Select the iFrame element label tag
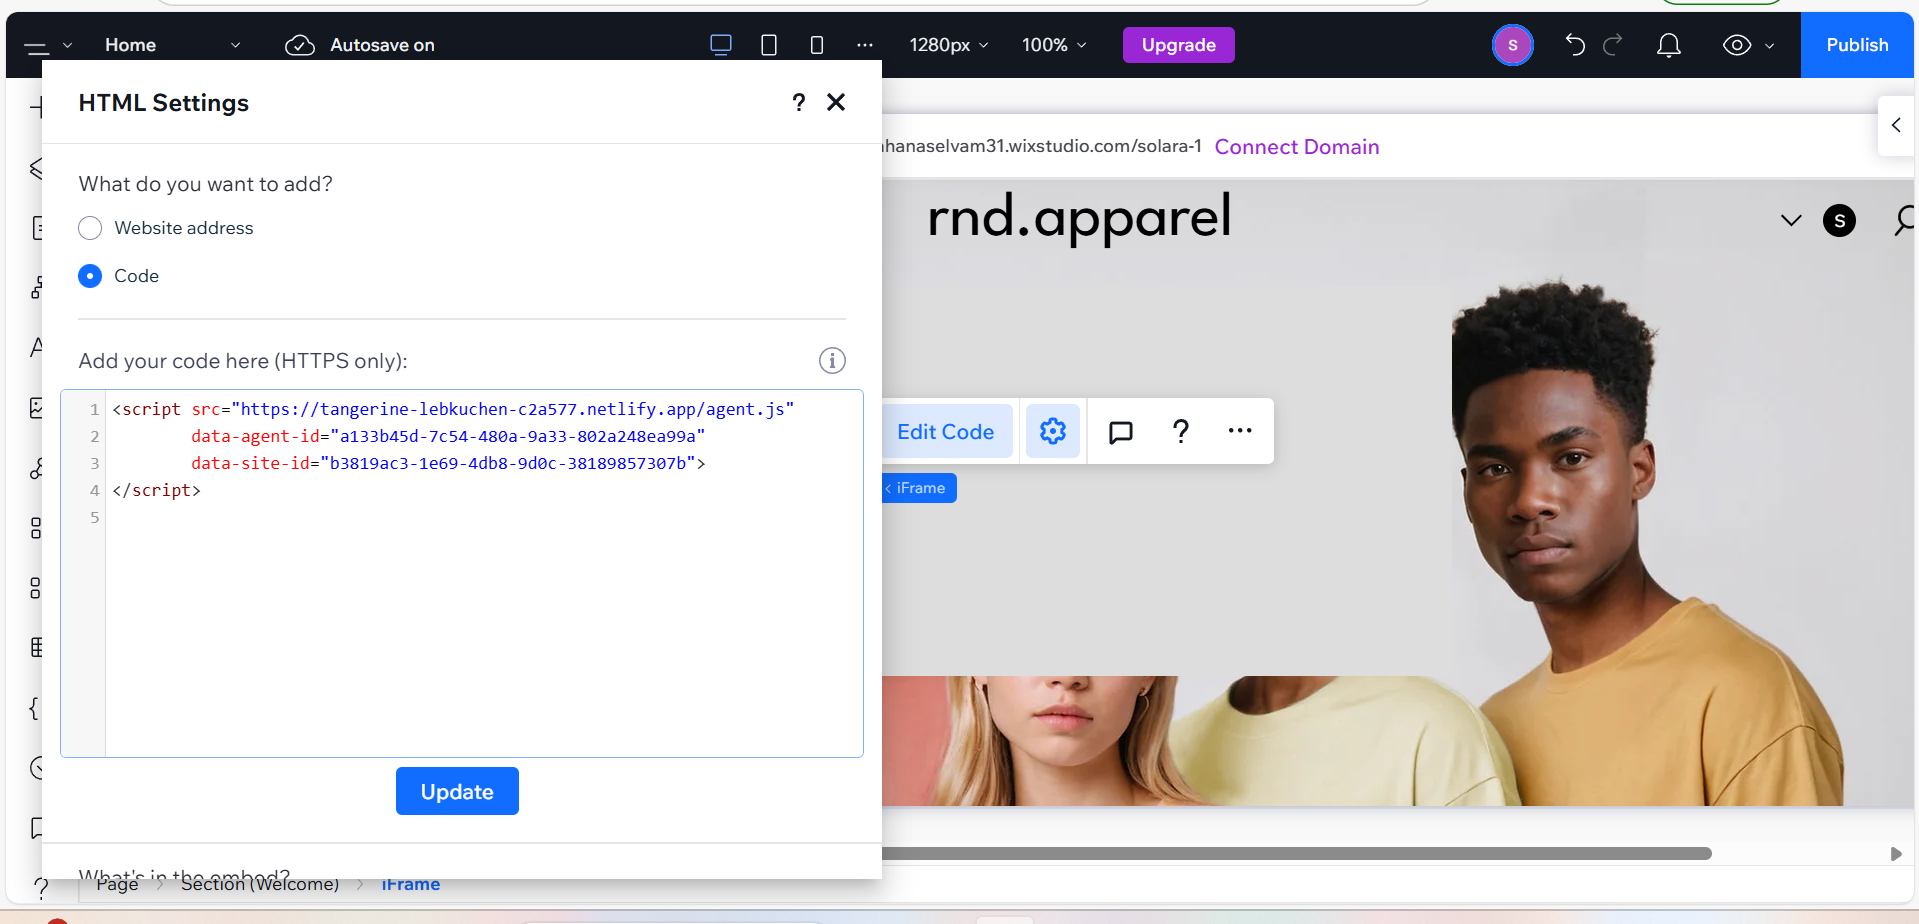The image size is (1919, 924). click(919, 488)
